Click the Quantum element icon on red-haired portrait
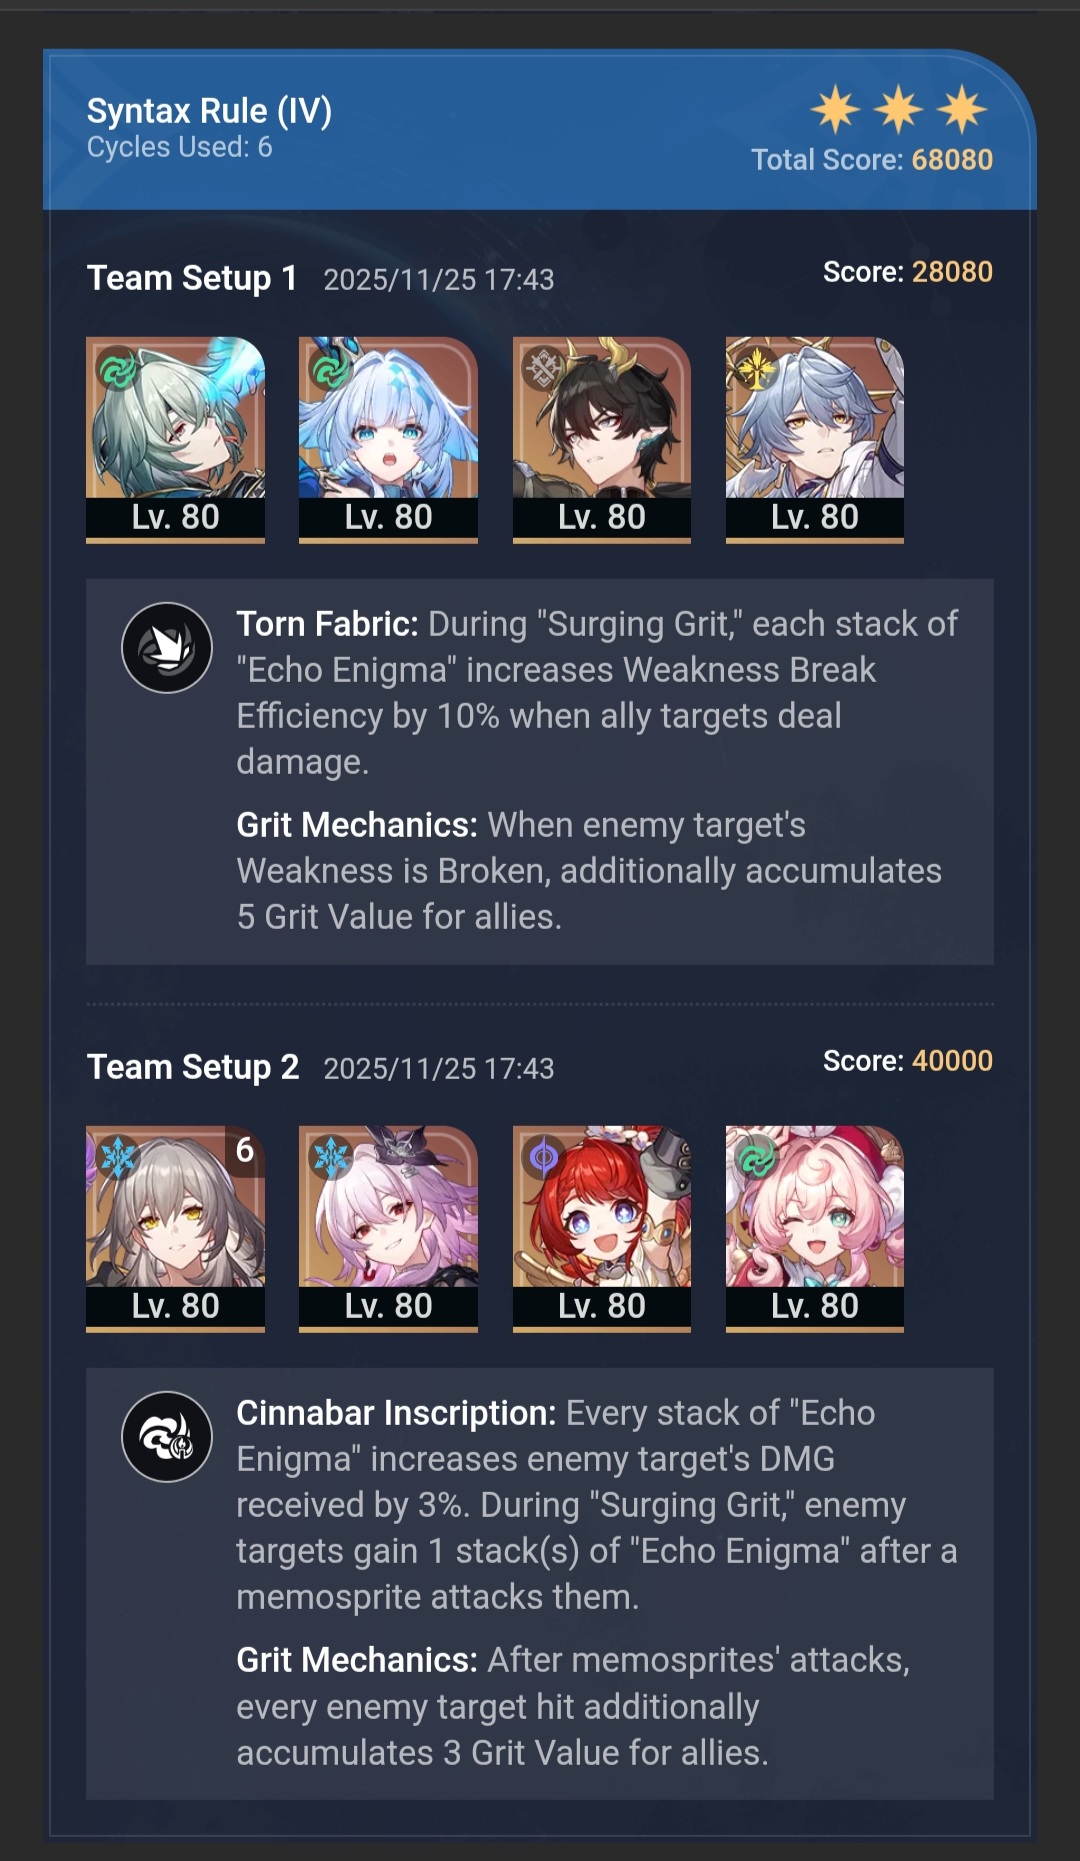This screenshot has height=1861, width=1080. click(544, 1158)
